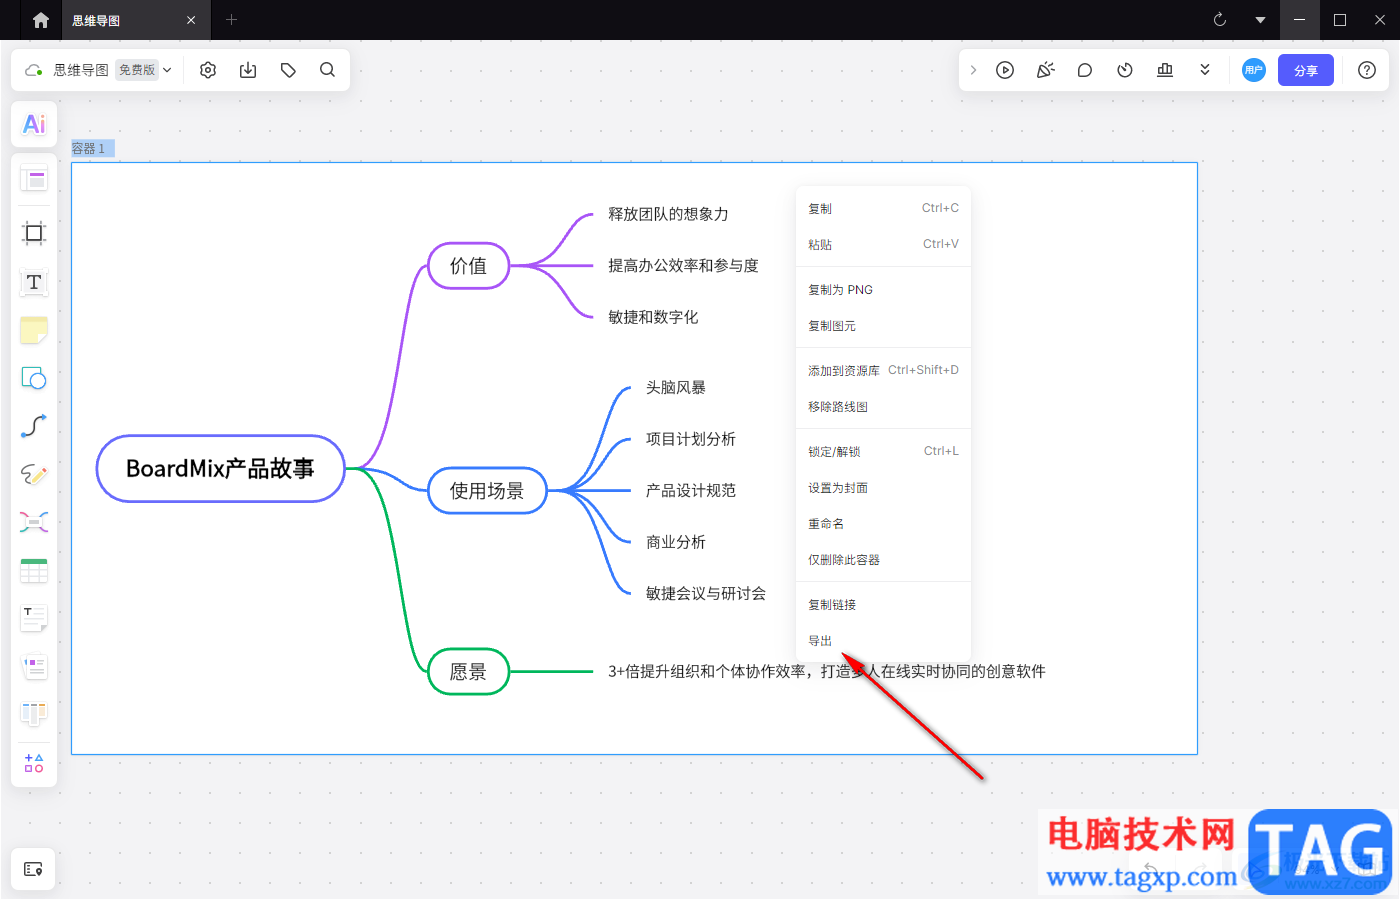Open the list card tool
This screenshot has height=900, width=1400.
(34, 666)
